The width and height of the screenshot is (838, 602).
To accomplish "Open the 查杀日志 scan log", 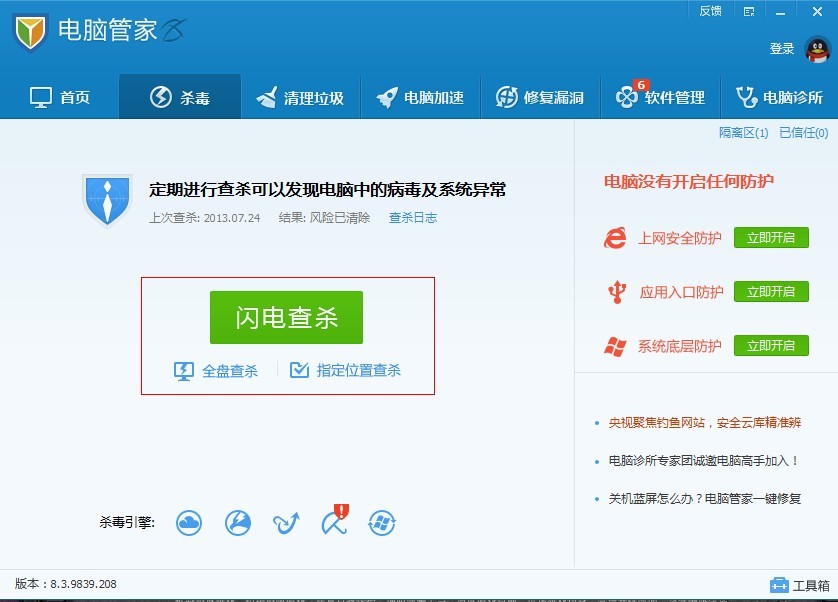I will [413, 218].
